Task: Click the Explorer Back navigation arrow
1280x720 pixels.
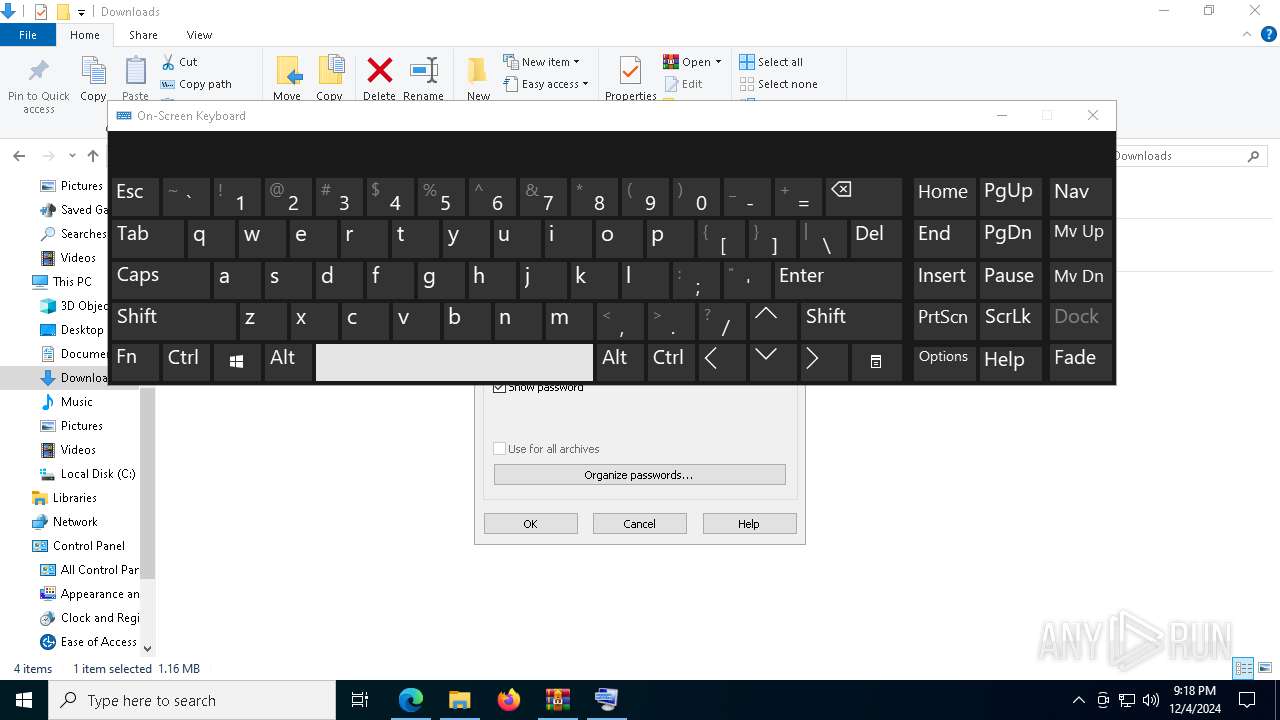Action: (x=19, y=156)
